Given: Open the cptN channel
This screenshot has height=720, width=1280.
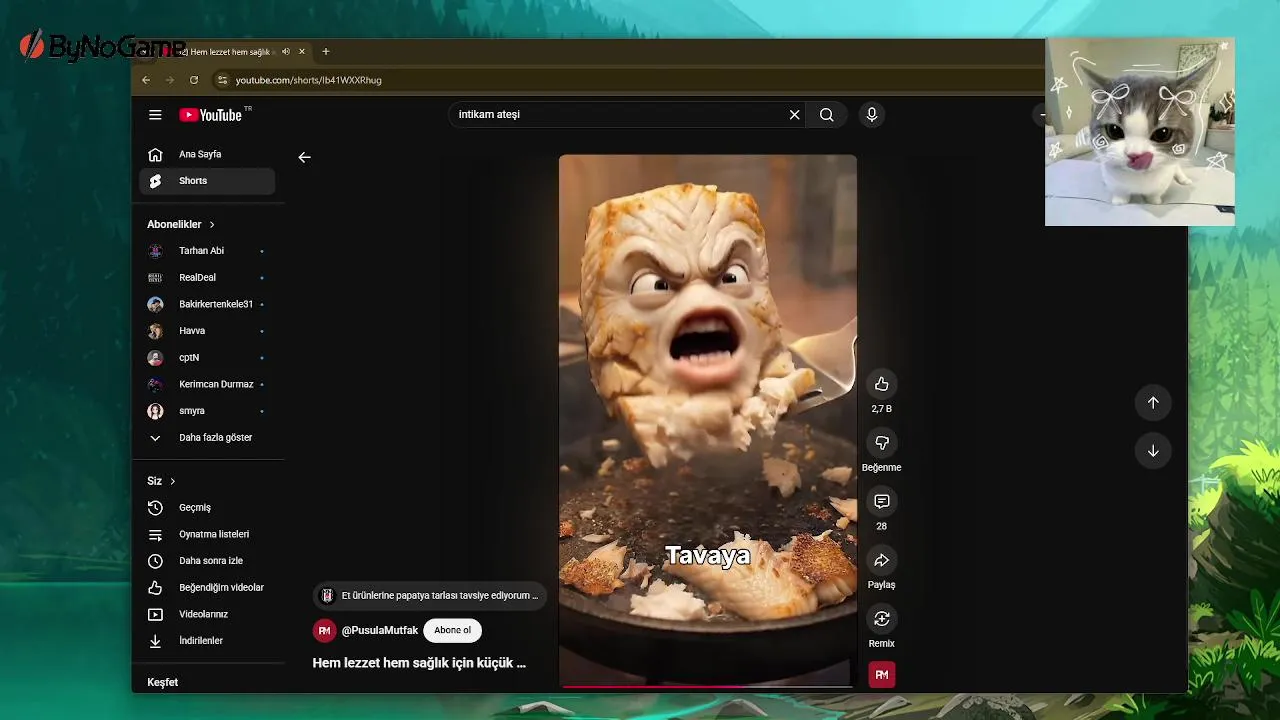Looking at the screenshot, I should tap(207, 357).
